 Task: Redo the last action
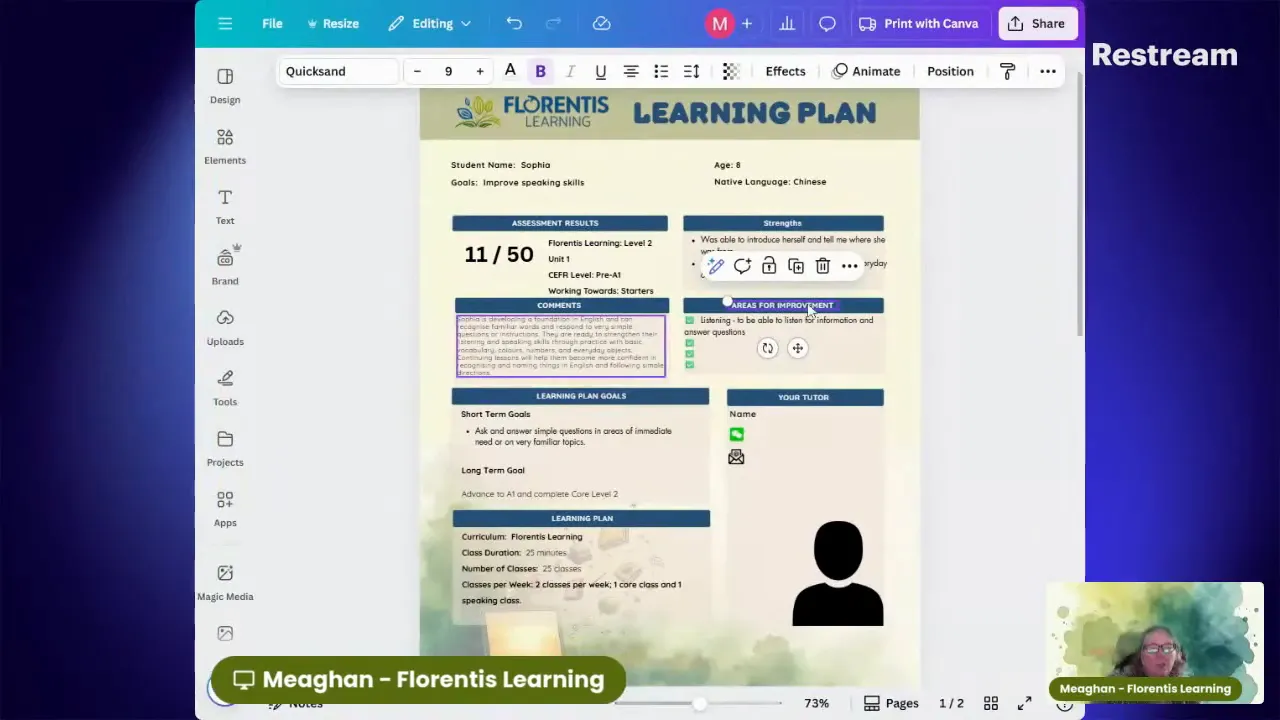(x=553, y=23)
